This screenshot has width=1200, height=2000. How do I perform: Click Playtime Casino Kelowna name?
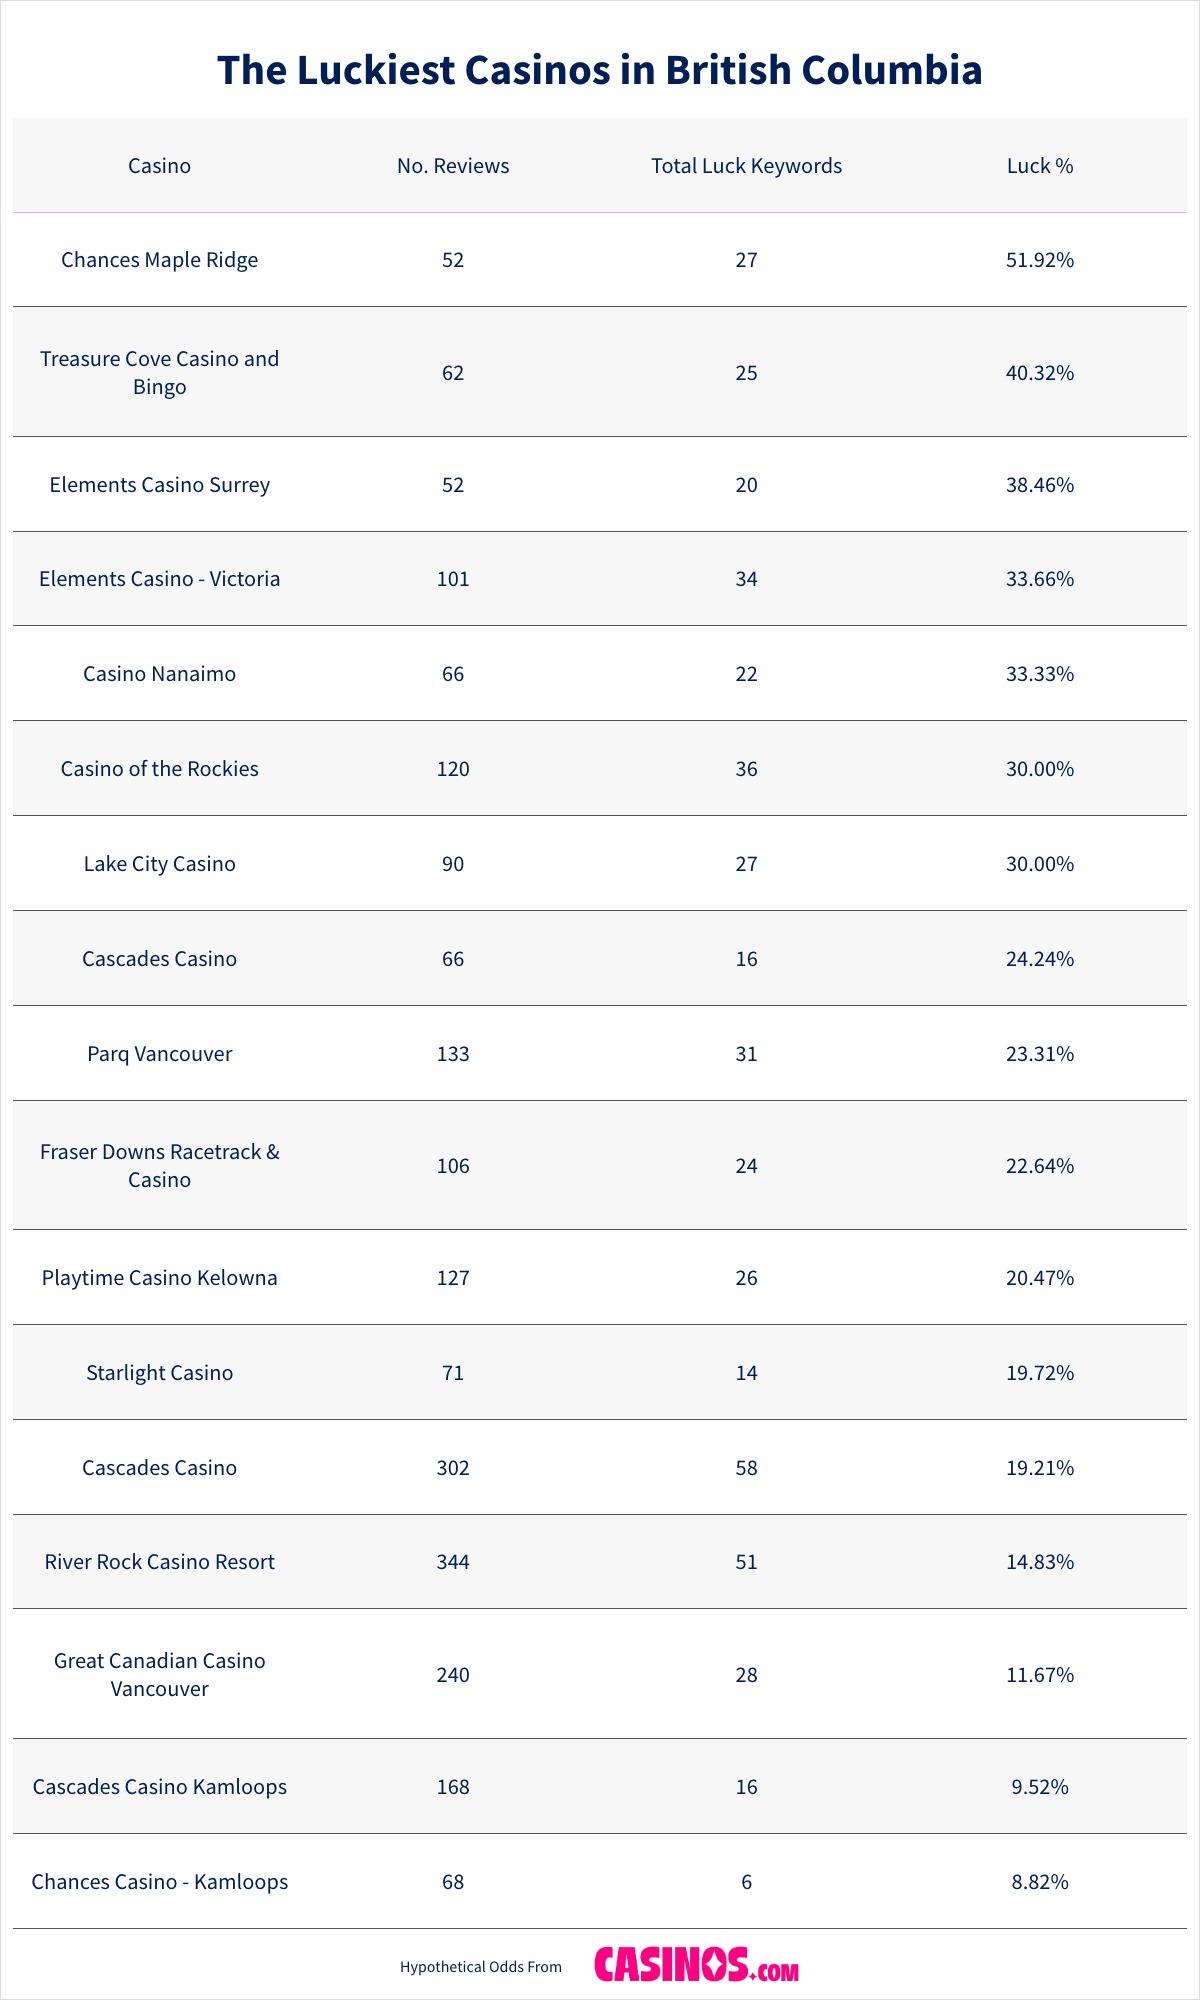(x=159, y=1278)
